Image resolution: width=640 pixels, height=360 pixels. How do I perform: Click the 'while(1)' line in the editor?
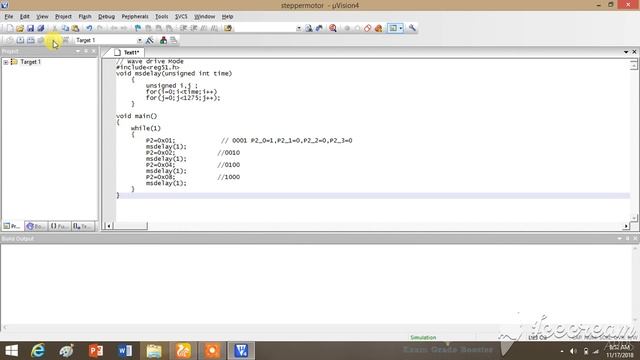pos(146,128)
